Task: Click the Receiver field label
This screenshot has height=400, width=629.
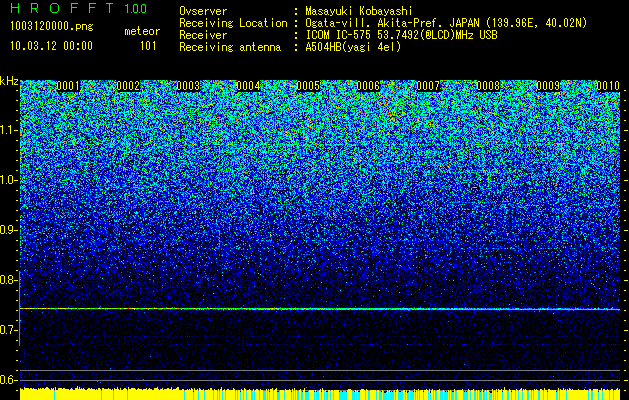Action: (x=203, y=35)
